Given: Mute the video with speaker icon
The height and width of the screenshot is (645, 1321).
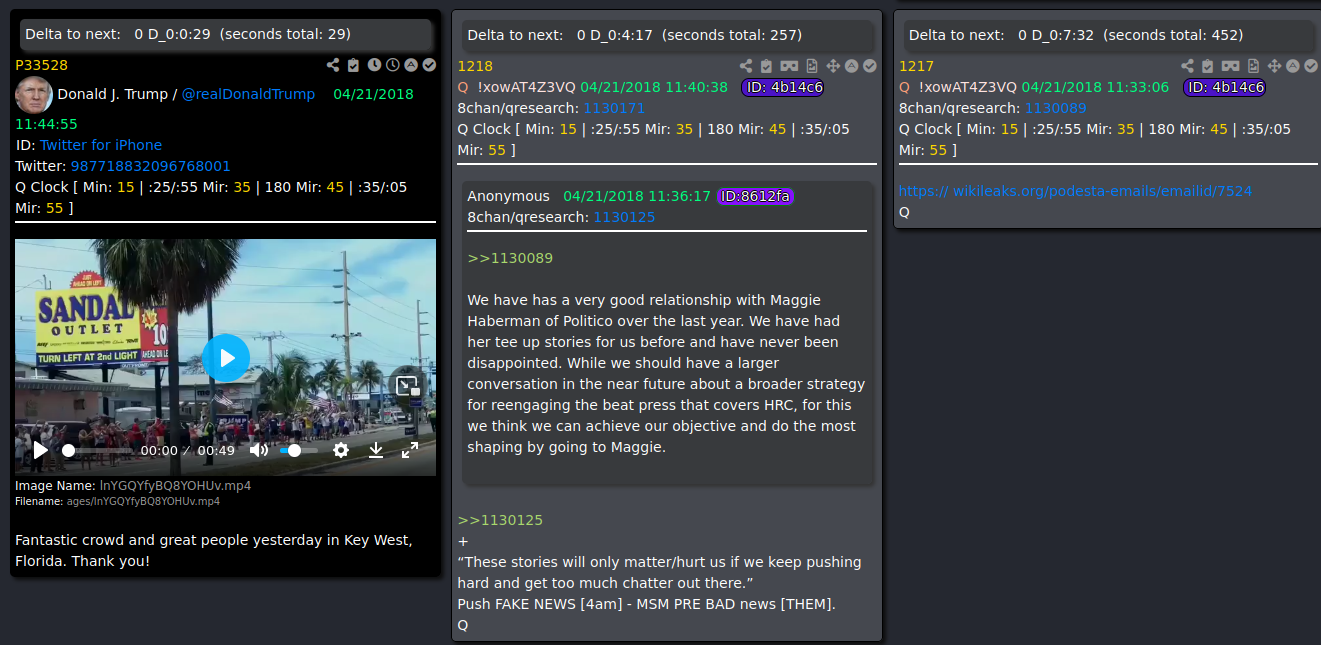Looking at the screenshot, I should (259, 450).
